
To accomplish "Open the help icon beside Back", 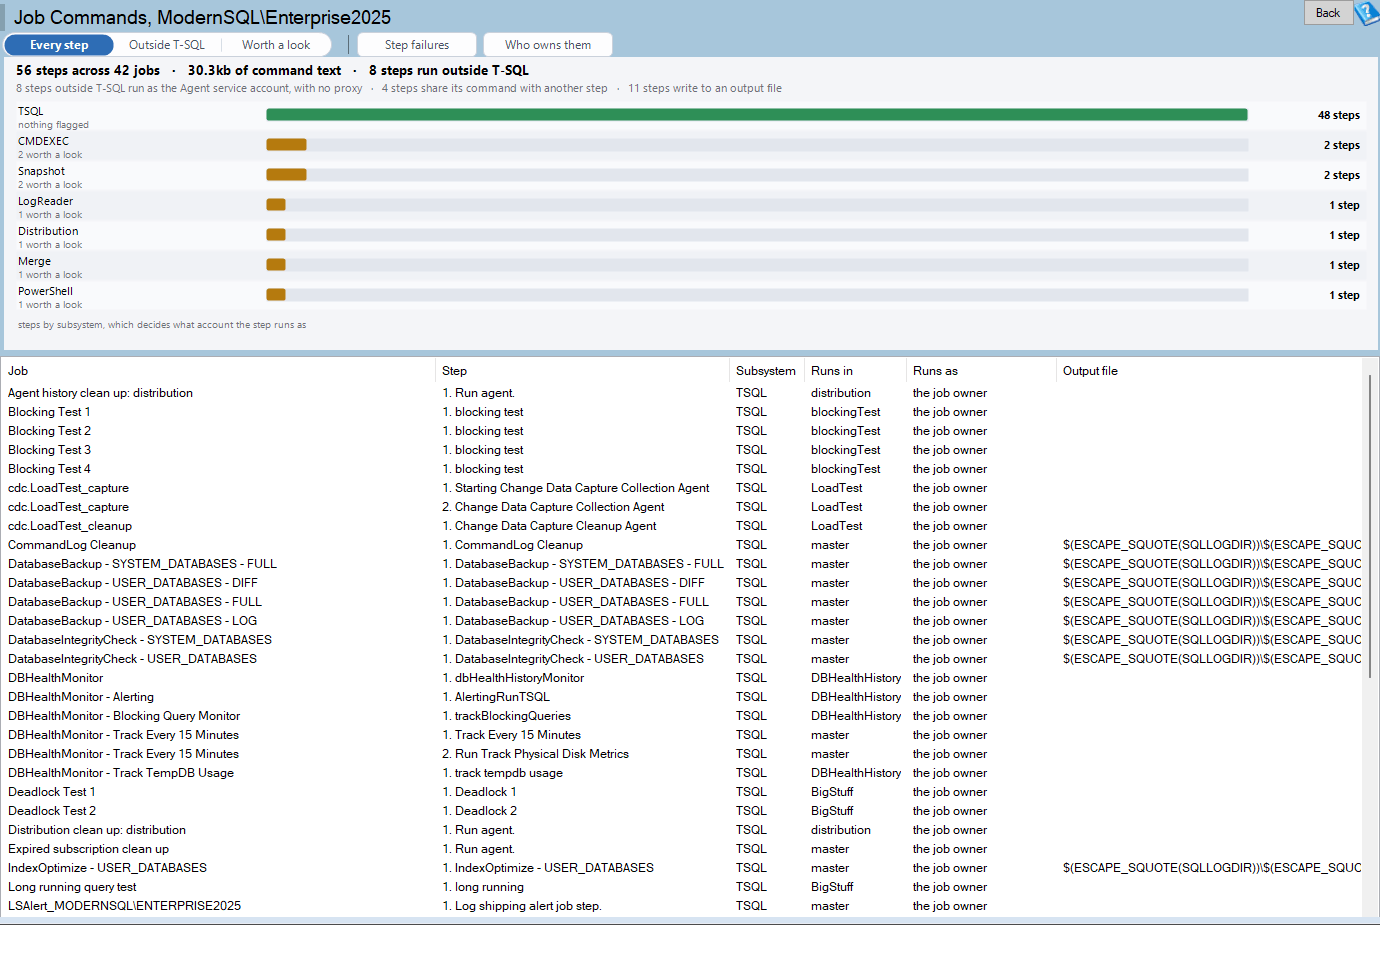I will pos(1367,13).
